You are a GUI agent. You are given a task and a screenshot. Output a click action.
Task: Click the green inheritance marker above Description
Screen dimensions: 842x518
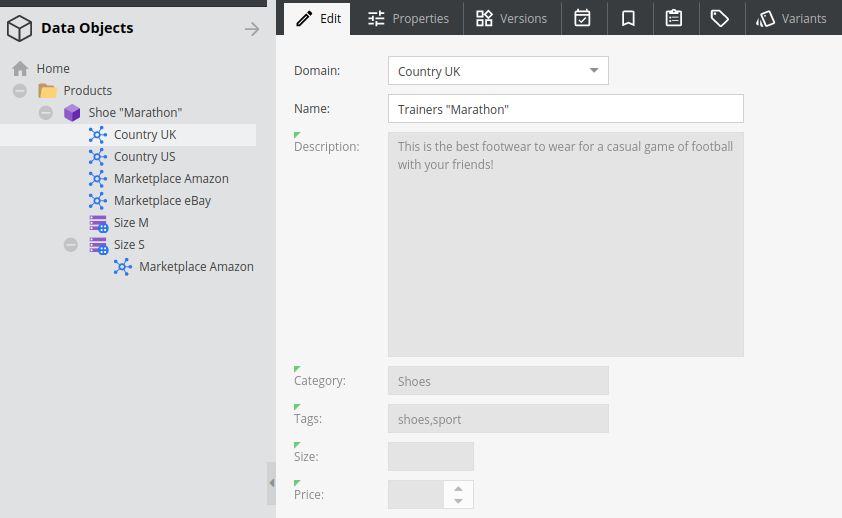pyautogui.click(x=297, y=135)
